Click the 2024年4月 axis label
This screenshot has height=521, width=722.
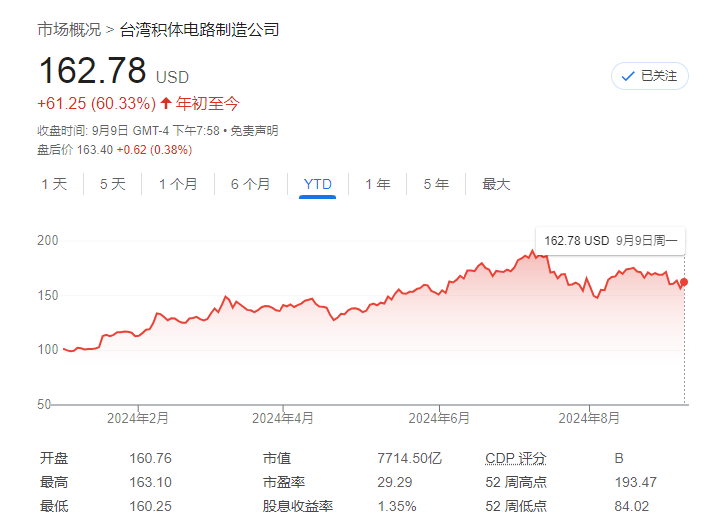pyautogui.click(x=283, y=418)
